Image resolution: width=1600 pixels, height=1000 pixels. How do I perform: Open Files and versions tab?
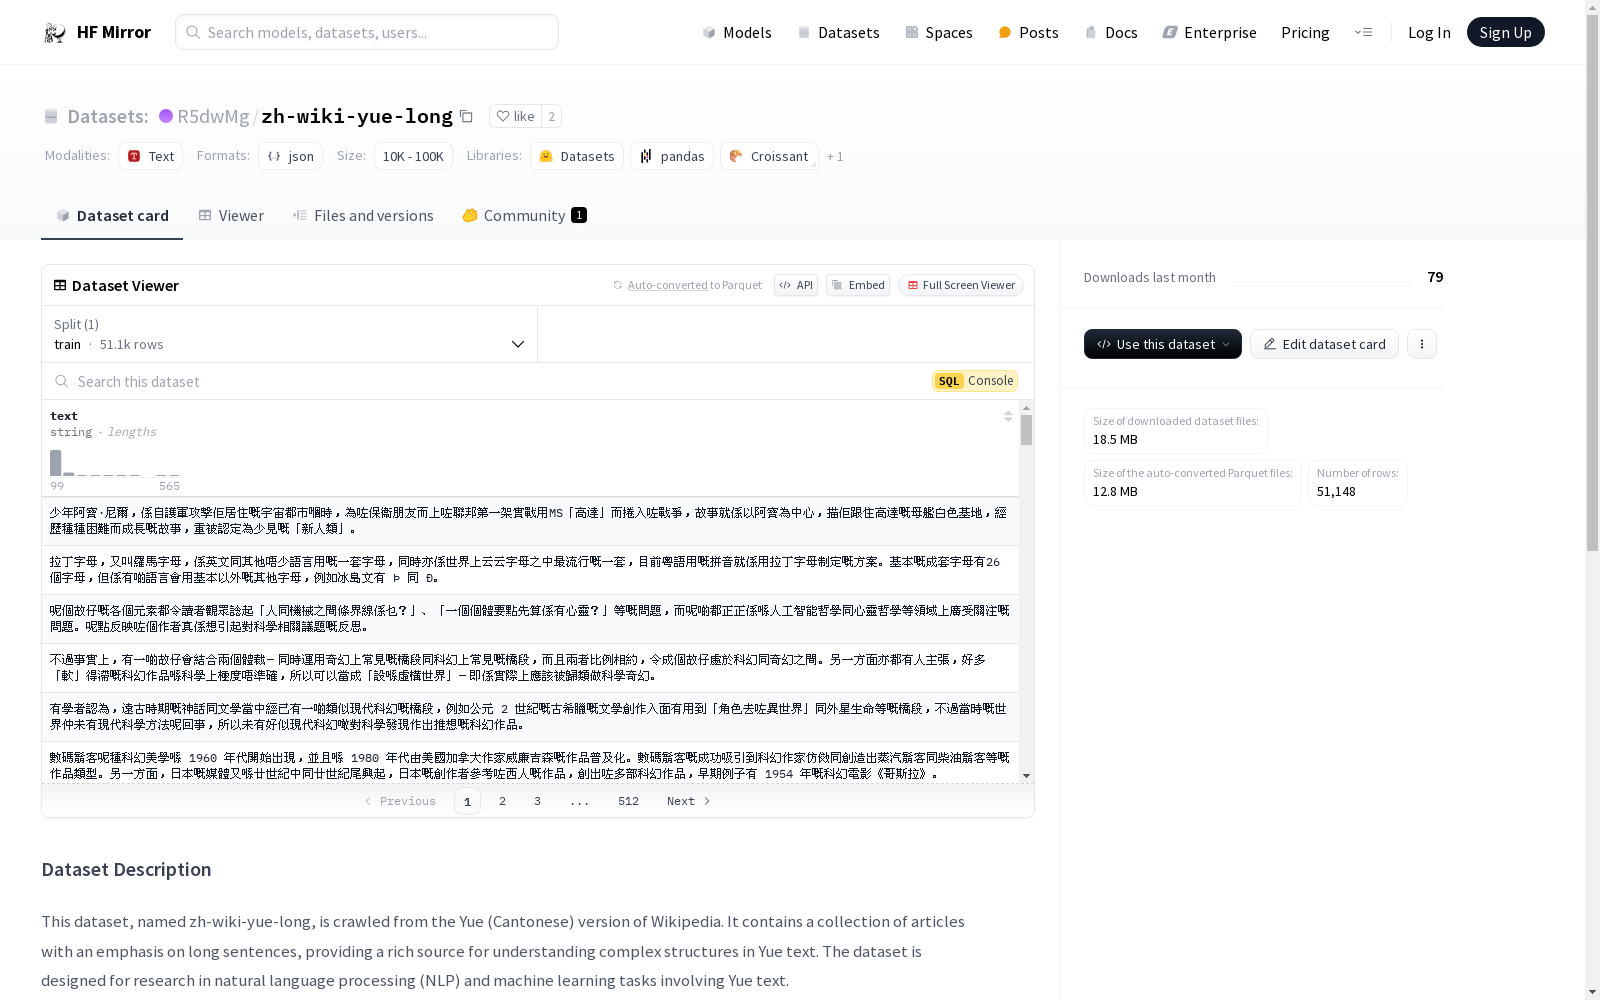pyautogui.click(x=363, y=216)
